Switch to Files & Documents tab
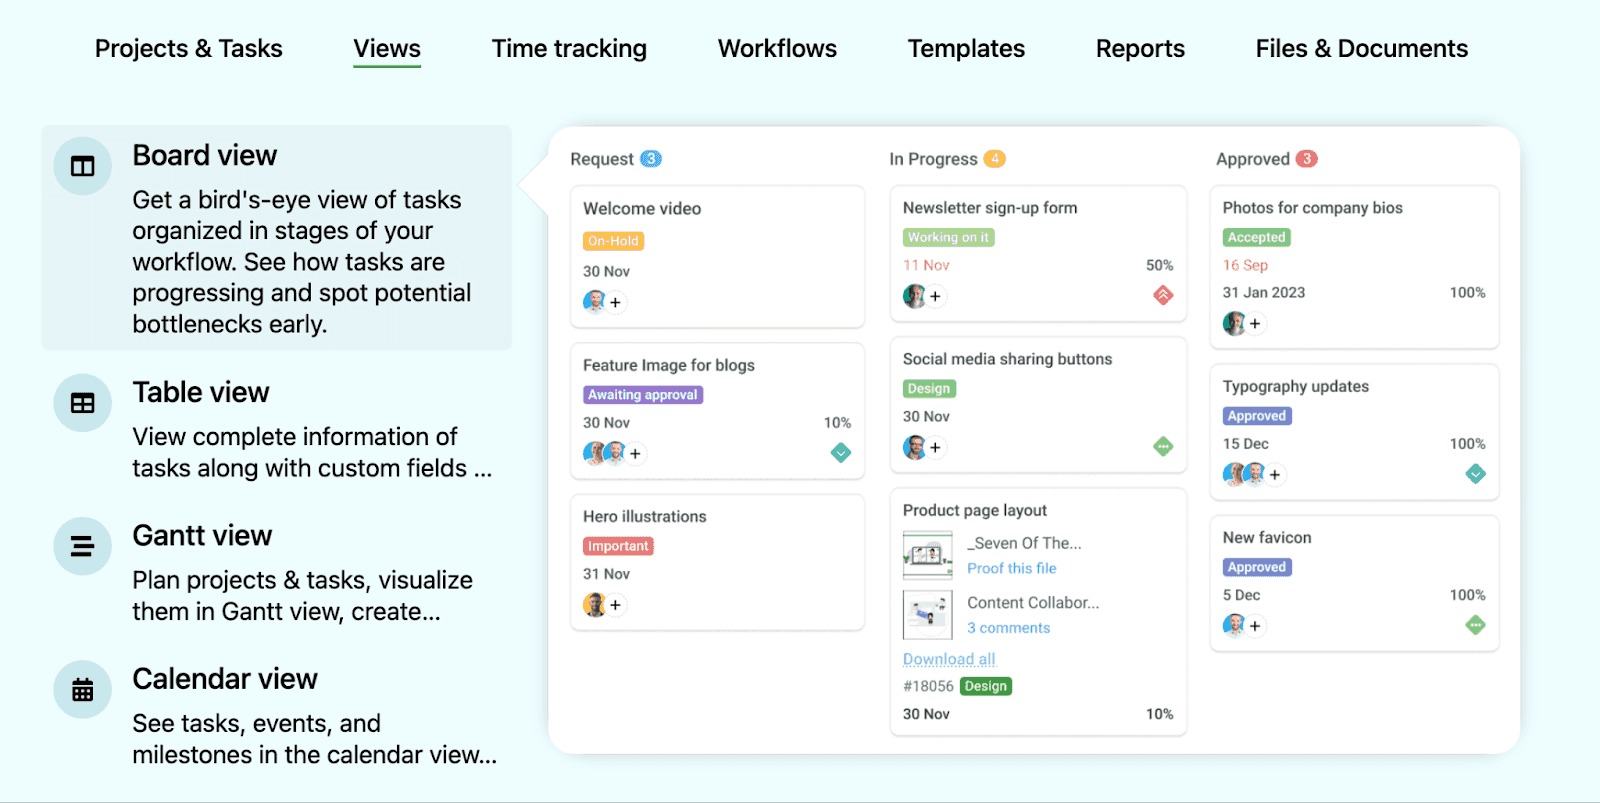 (1362, 48)
